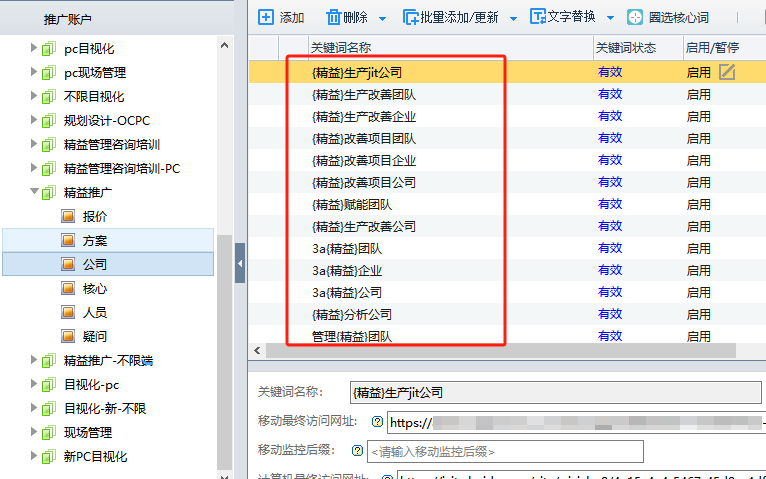766x479 pixels.
Task: Select the 方案 unit
Action: 108,240
